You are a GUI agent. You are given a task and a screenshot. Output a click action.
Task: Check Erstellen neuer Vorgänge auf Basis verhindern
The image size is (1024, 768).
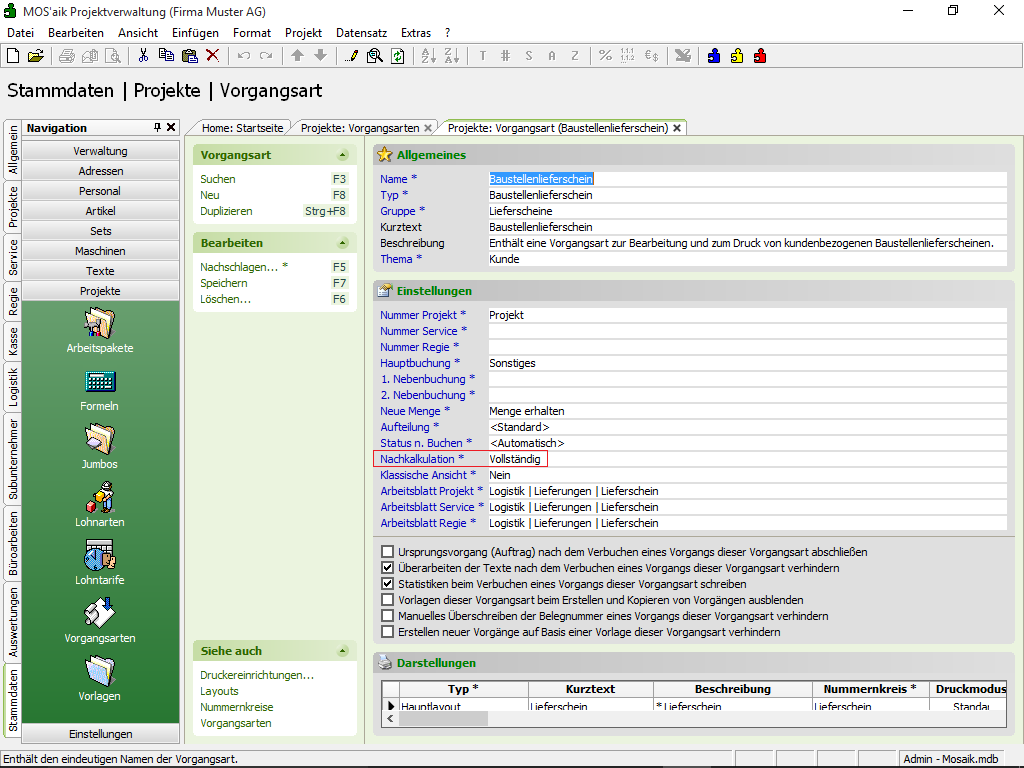[x=388, y=632]
